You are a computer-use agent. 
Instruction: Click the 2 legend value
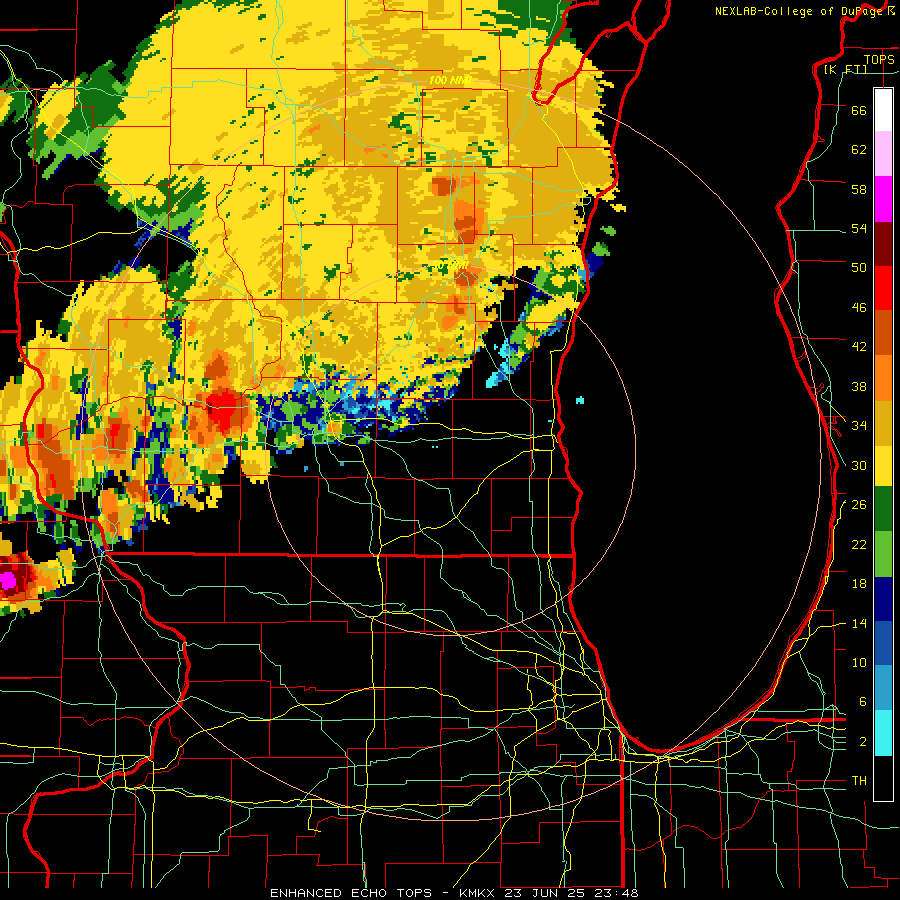coord(862,742)
